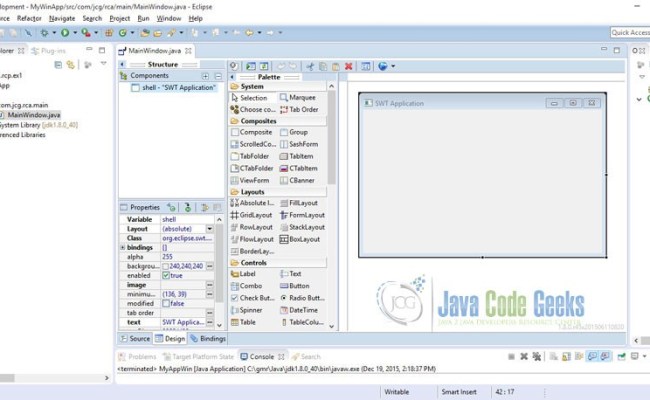650x400 pixels.
Task: Select the Label control in palette
Action: click(x=243, y=274)
